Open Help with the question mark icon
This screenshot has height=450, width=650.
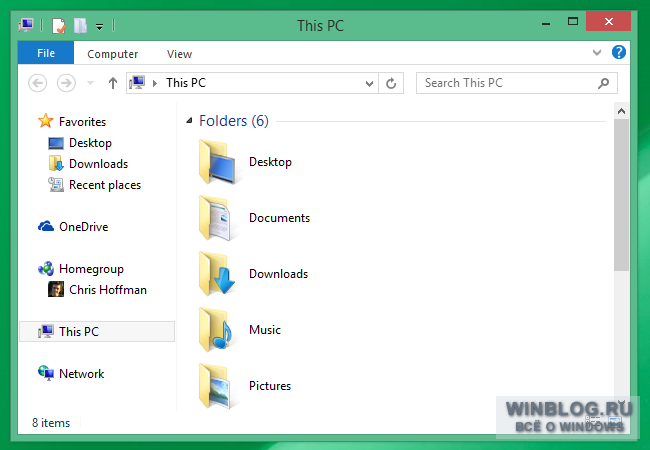[618, 52]
